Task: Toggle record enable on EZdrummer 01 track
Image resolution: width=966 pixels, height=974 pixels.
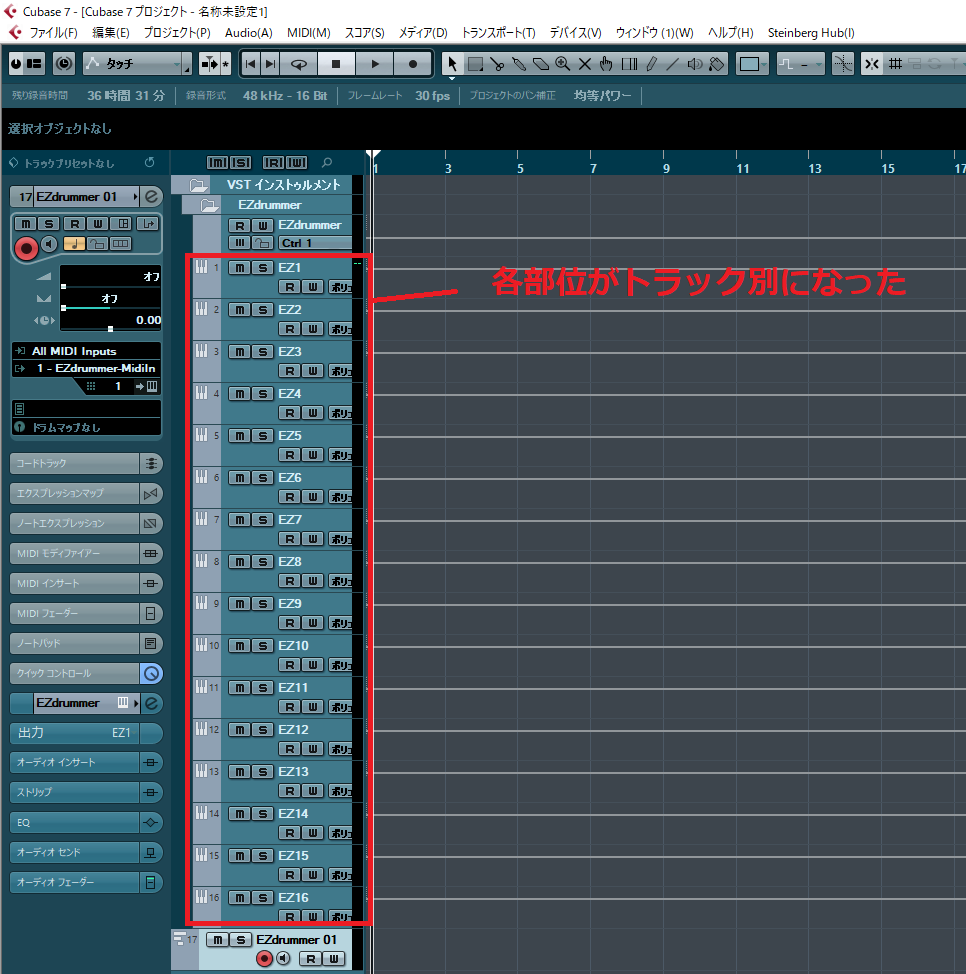Action: (264, 959)
